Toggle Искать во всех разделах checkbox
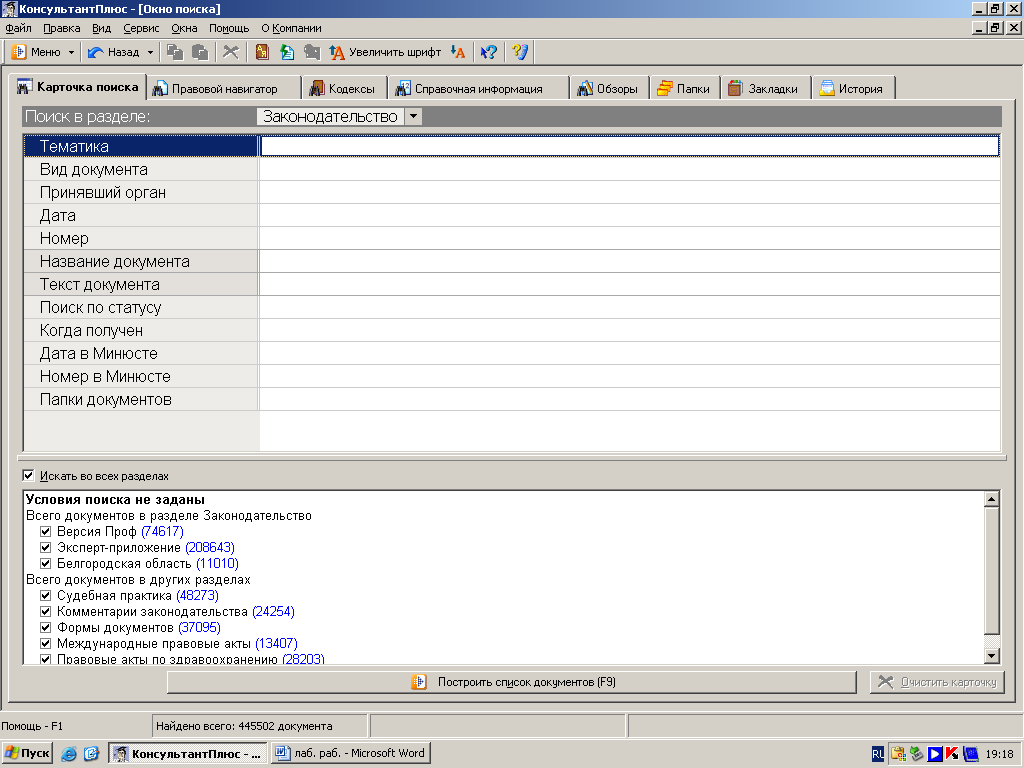Screen dimensions: 1024x768 coord(28,475)
